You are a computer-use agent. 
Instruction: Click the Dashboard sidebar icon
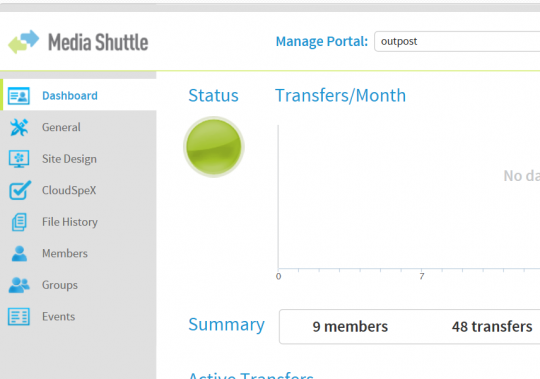[19, 95]
